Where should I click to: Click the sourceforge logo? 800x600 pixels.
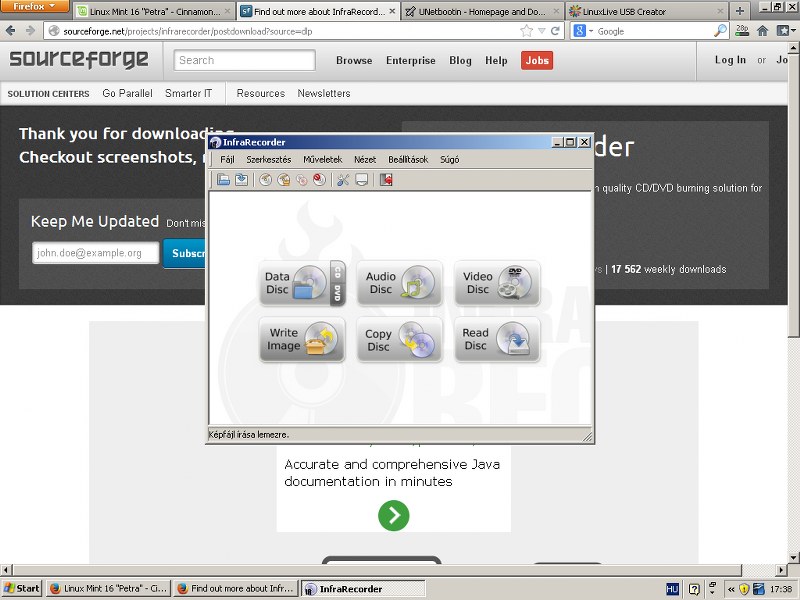79,60
